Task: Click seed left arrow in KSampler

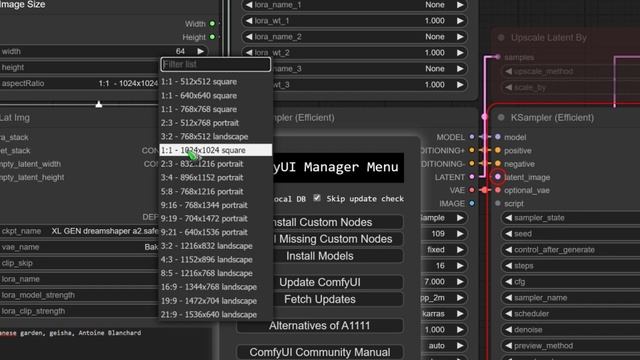Action: [509, 234]
